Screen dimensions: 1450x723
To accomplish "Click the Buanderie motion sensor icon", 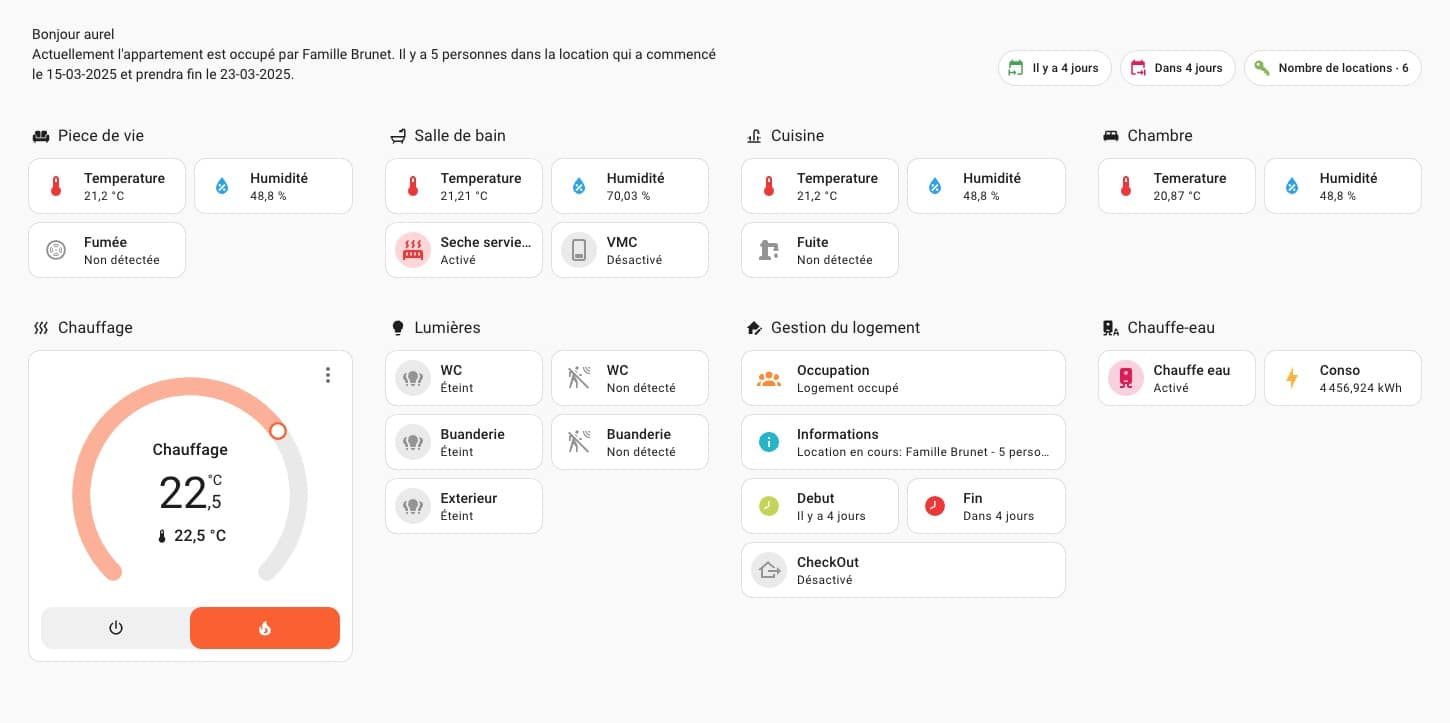I will [x=578, y=442].
